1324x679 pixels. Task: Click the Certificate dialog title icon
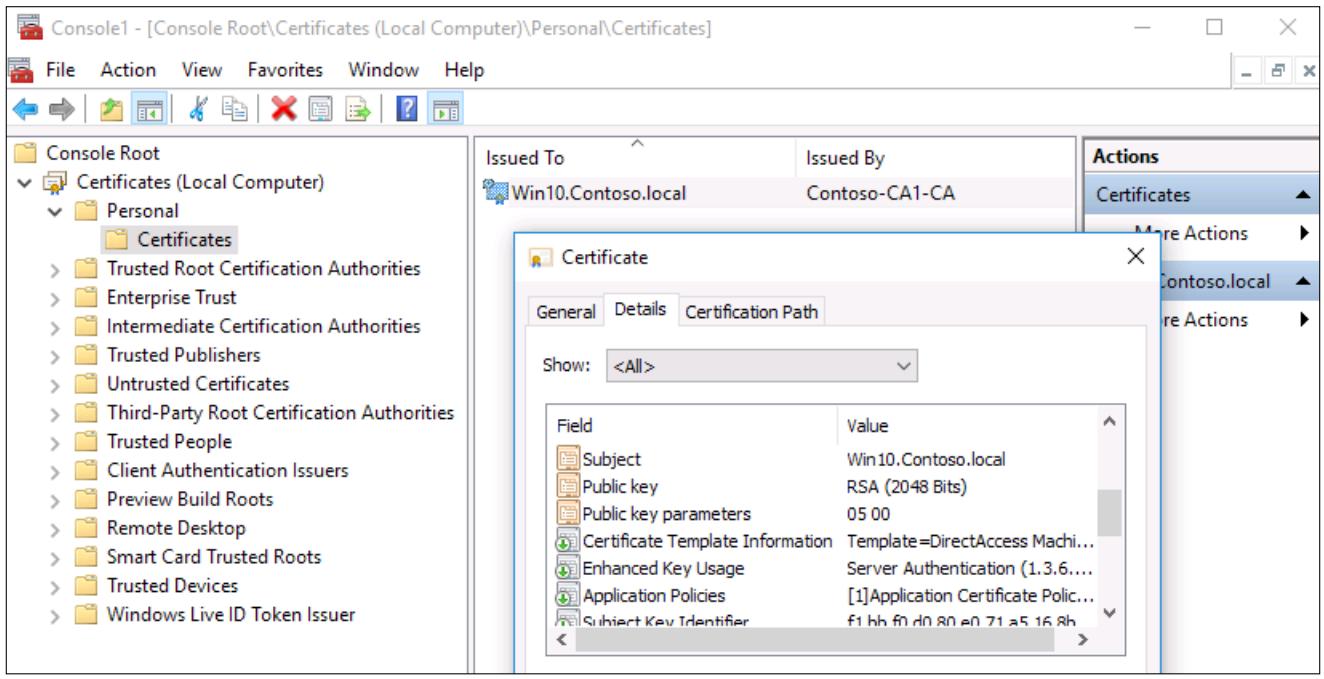pos(540,258)
